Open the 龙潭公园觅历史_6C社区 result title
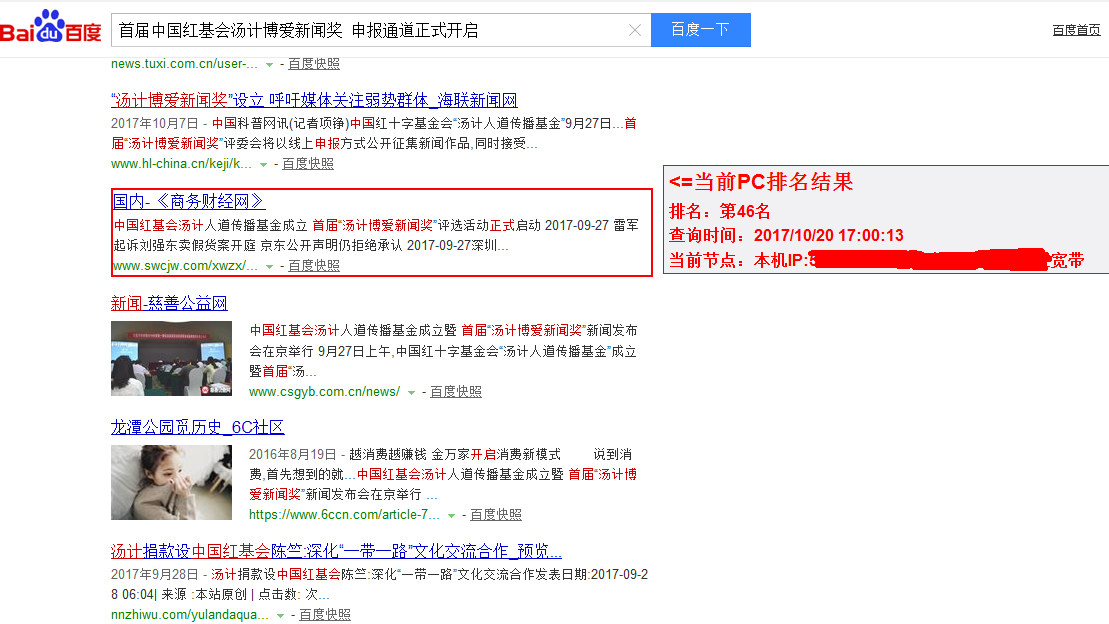This screenshot has height=624, width=1109. coord(197,427)
